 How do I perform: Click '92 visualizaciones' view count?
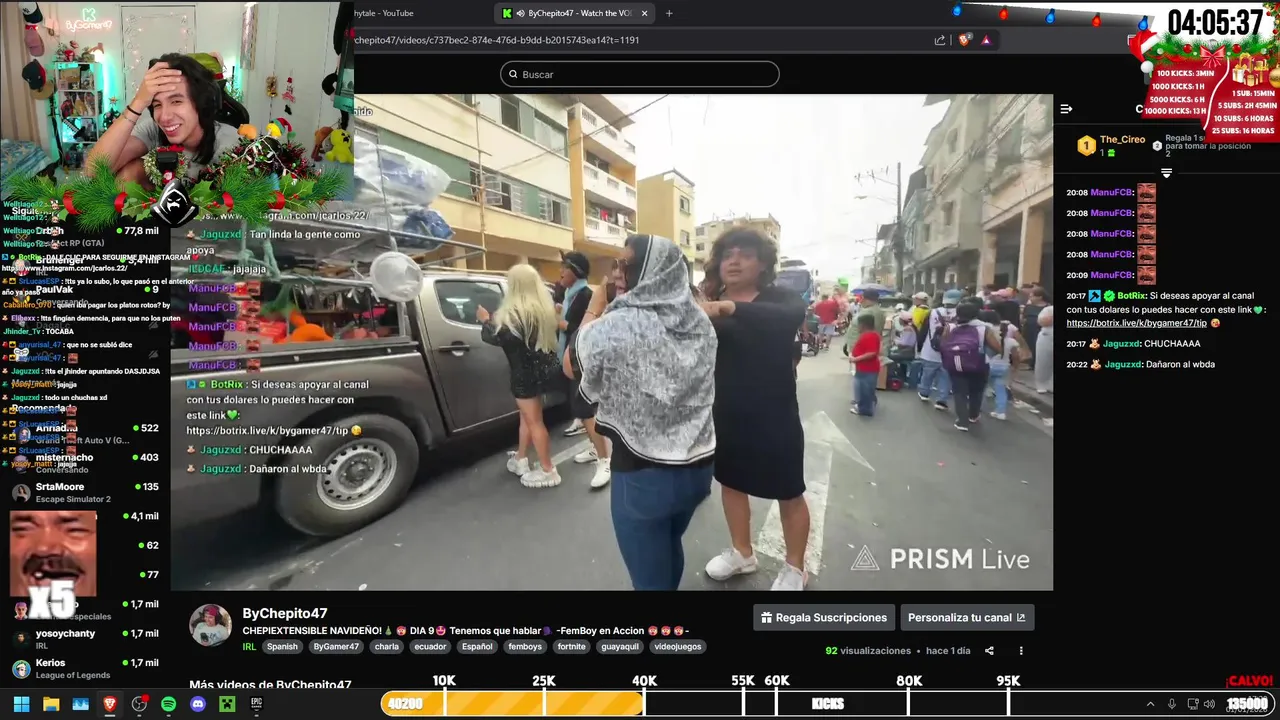click(868, 651)
